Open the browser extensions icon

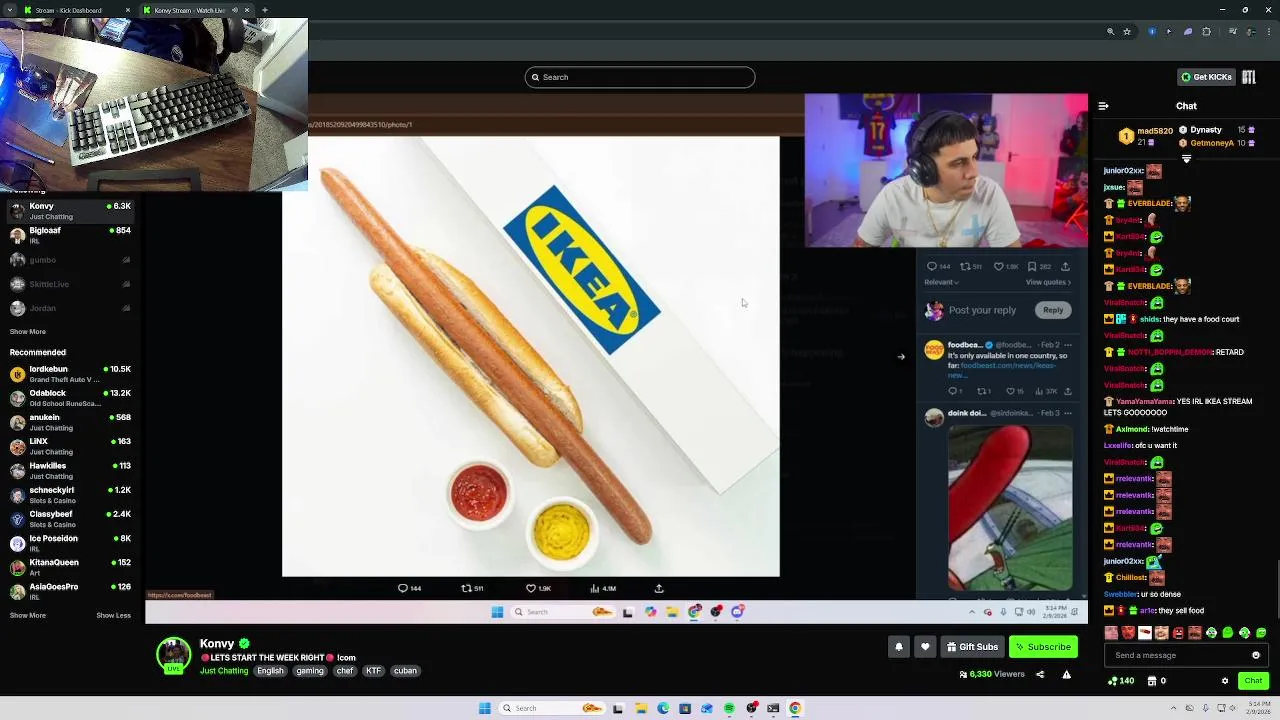click(1206, 32)
